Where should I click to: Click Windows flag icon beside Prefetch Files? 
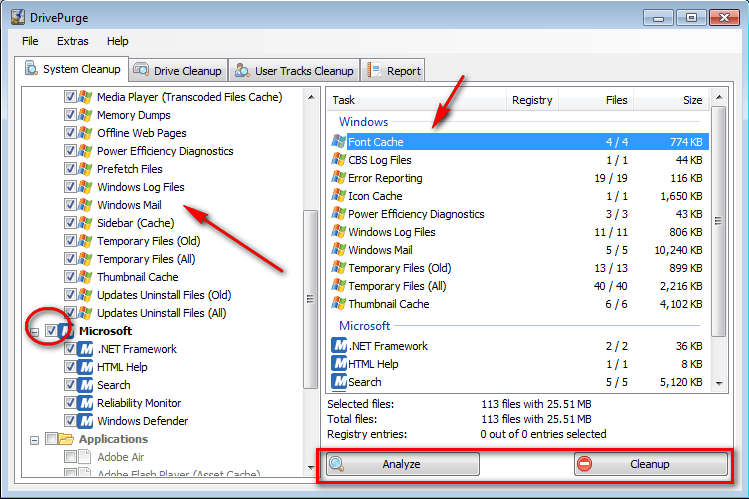pos(85,169)
